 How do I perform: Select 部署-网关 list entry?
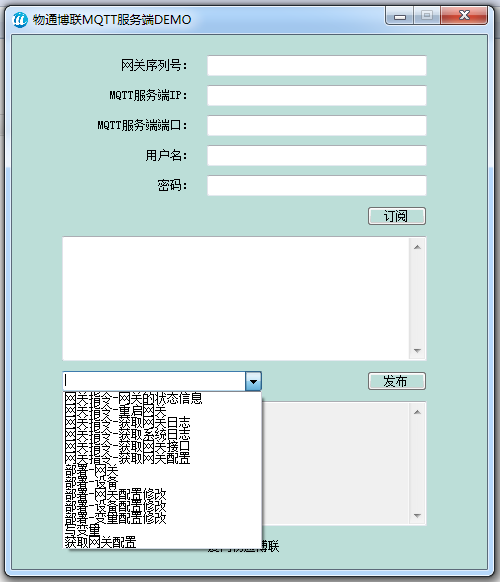pos(162,471)
